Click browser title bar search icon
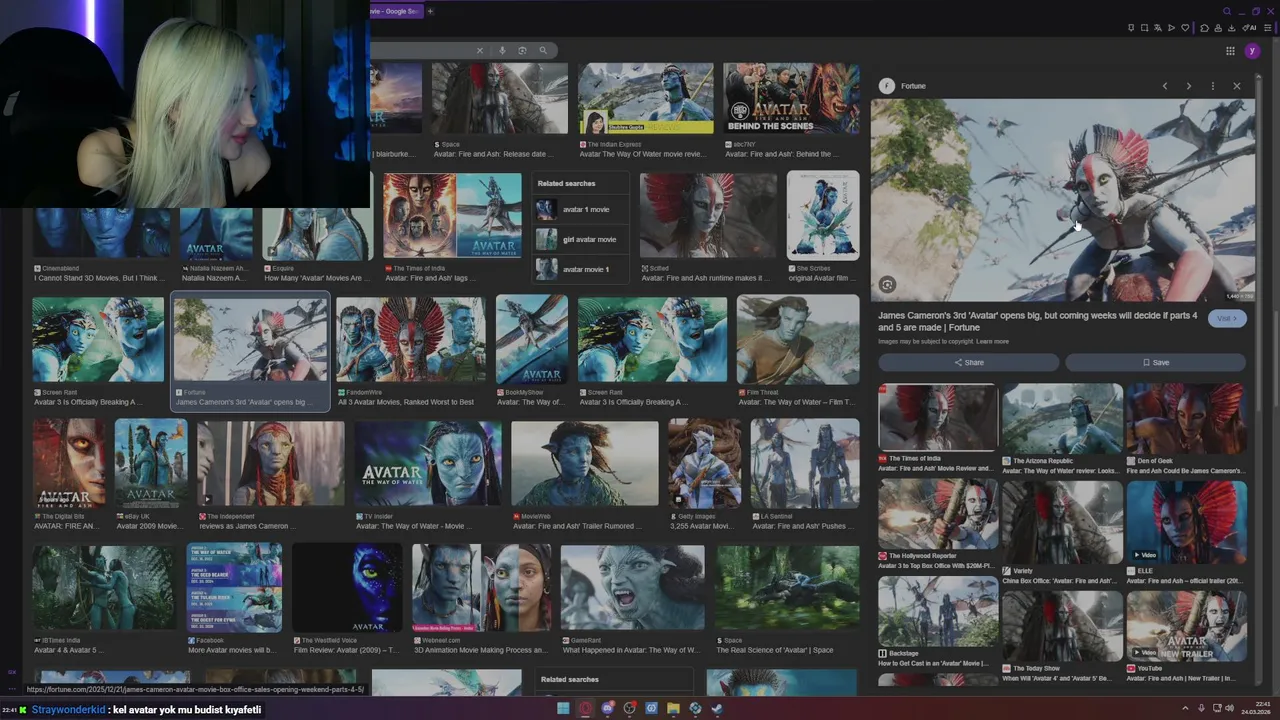 [x=1227, y=11]
